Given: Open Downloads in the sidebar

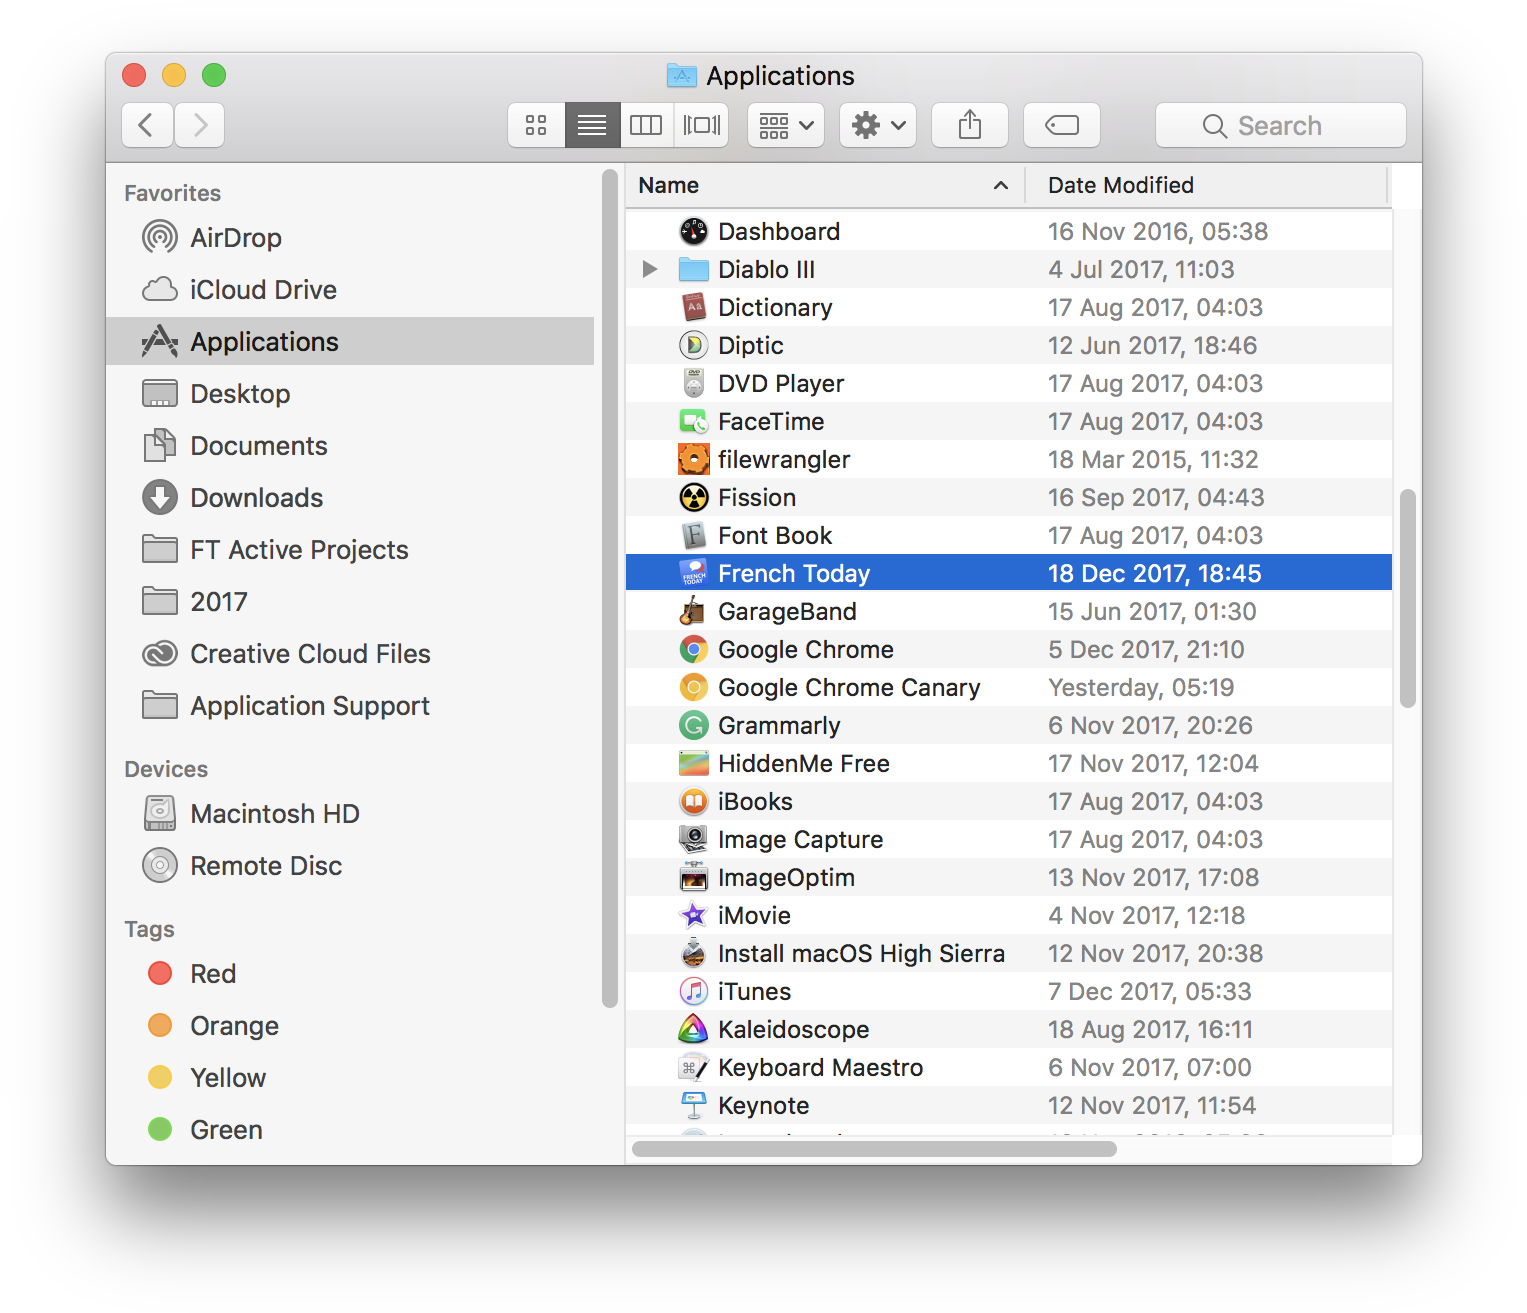Looking at the screenshot, I should [x=350, y=498].
